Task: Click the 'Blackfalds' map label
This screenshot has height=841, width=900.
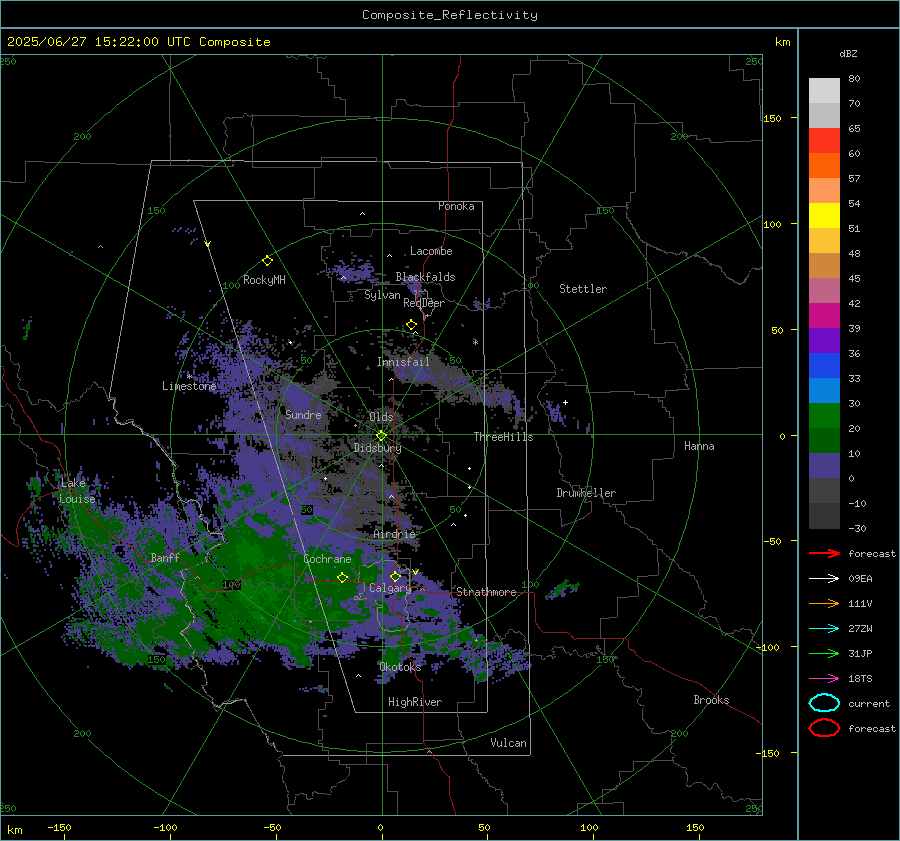Action: point(425,277)
